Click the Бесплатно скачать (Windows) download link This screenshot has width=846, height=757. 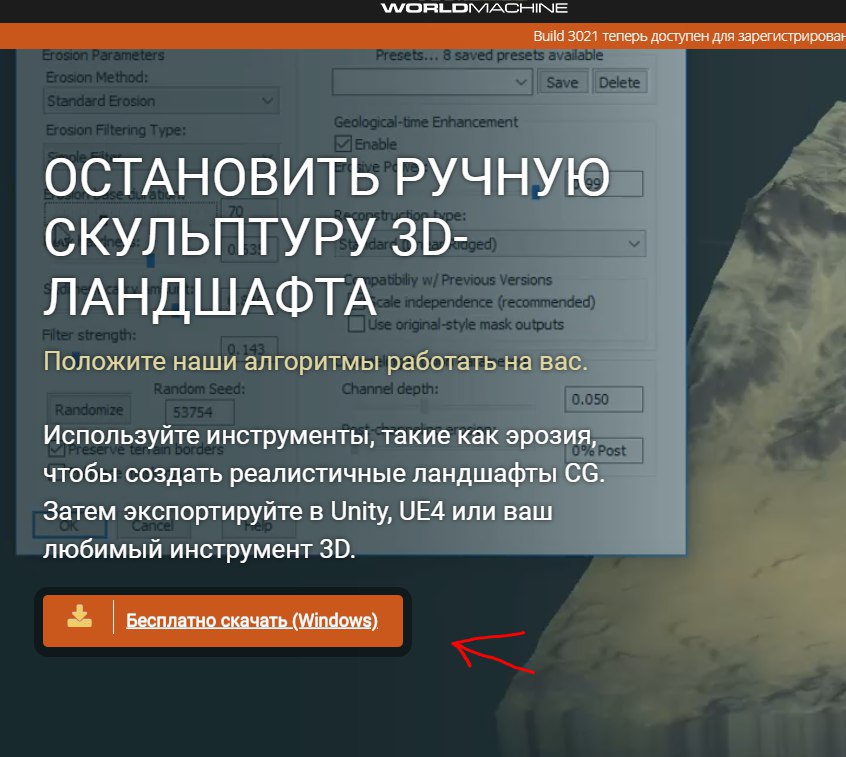click(x=251, y=620)
